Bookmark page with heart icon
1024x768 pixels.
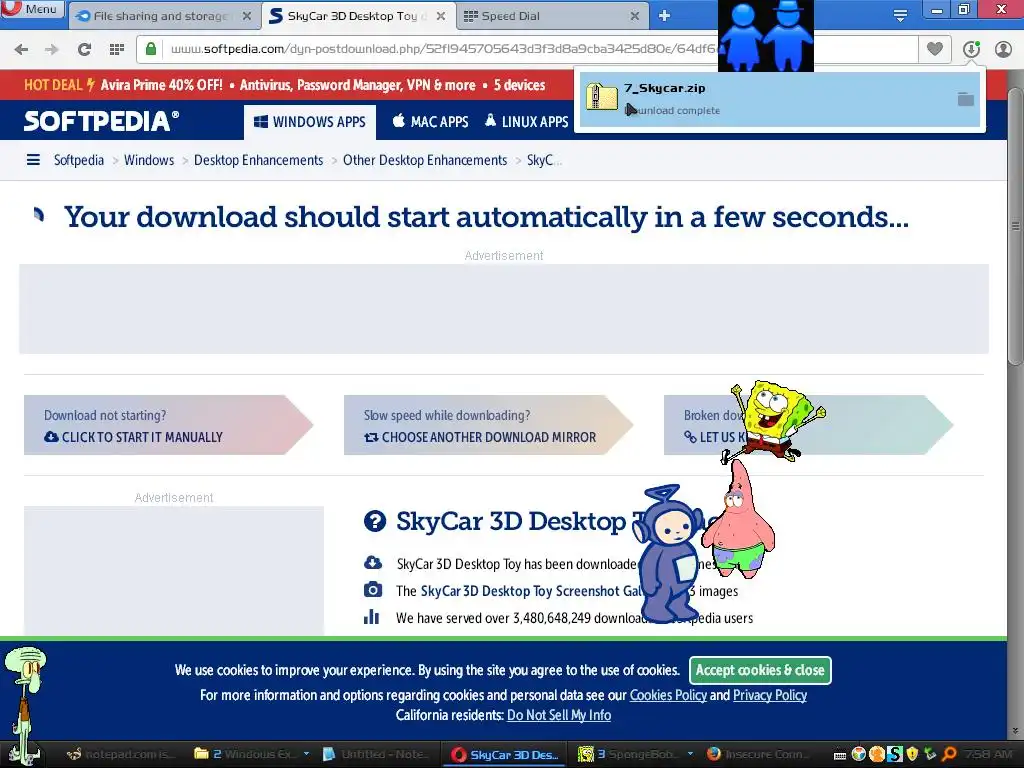pos(935,49)
